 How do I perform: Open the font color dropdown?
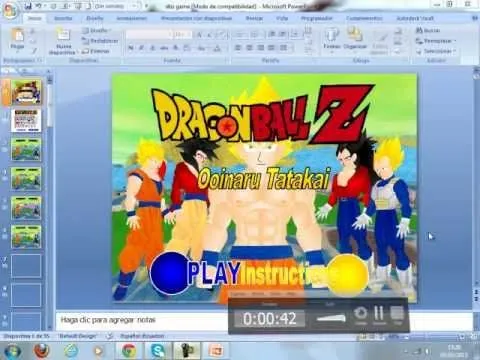[218, 48]
